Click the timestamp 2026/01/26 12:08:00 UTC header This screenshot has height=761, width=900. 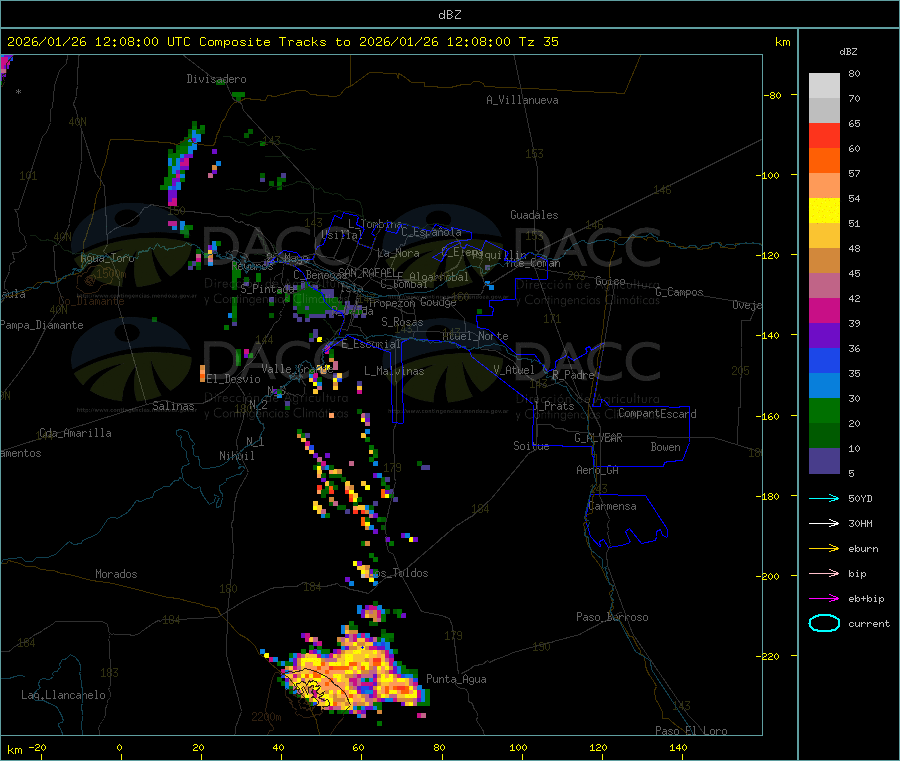pyautogui.click(x=99, y=42)
